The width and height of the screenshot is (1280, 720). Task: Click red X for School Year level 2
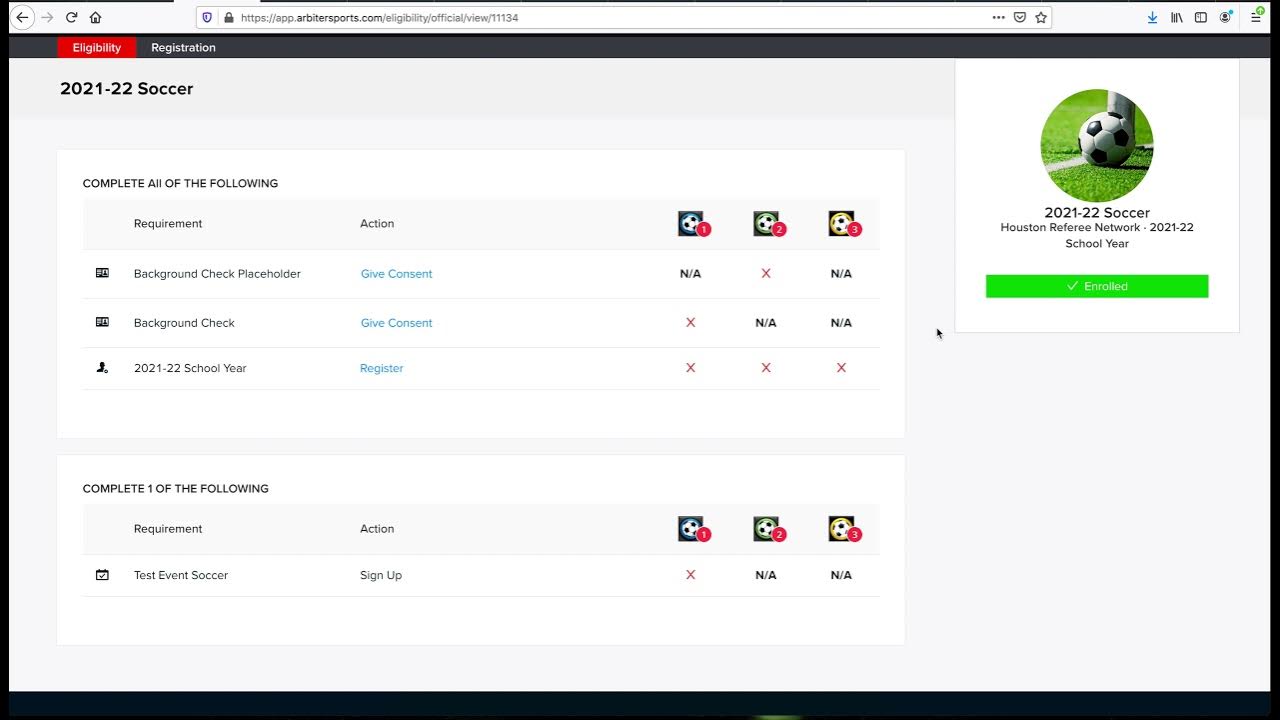point(766,368)
